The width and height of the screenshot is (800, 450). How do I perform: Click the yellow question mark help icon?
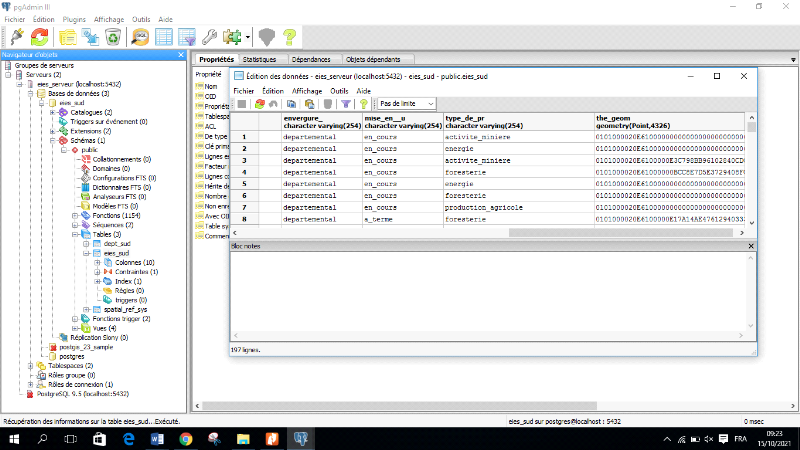(290, 37)
